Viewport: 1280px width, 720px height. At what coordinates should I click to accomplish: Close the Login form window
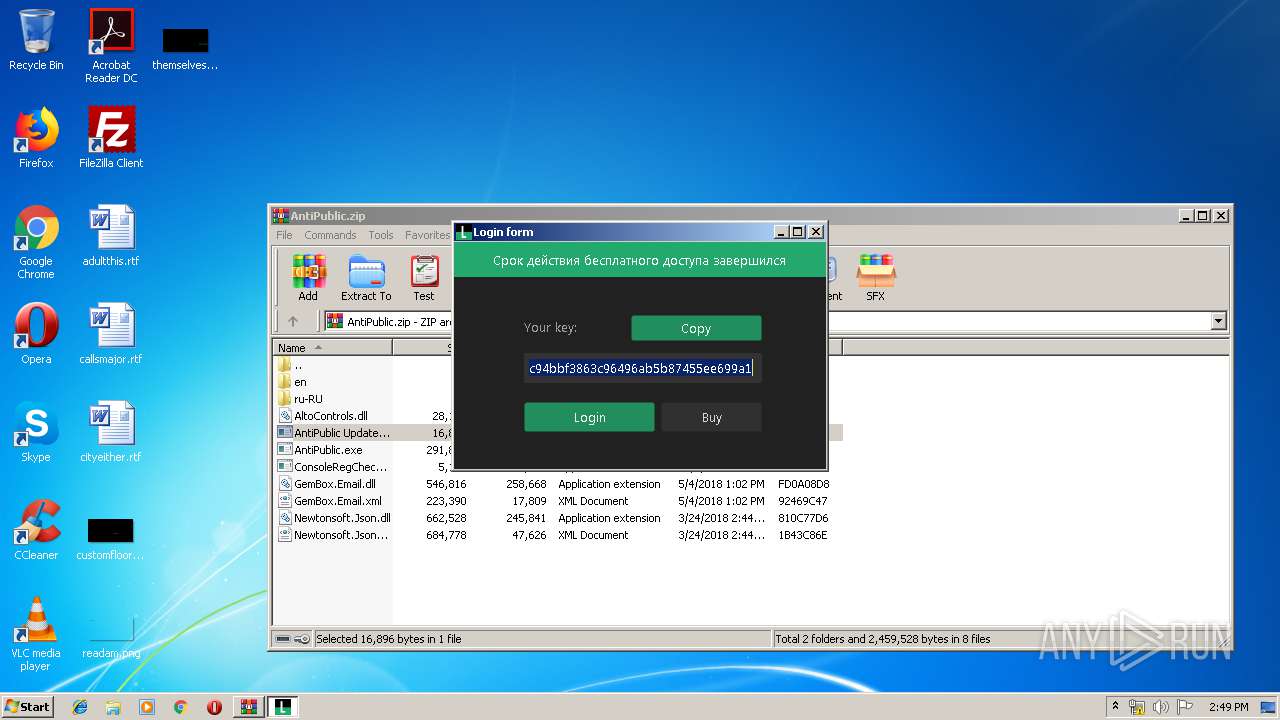point(816,232)
